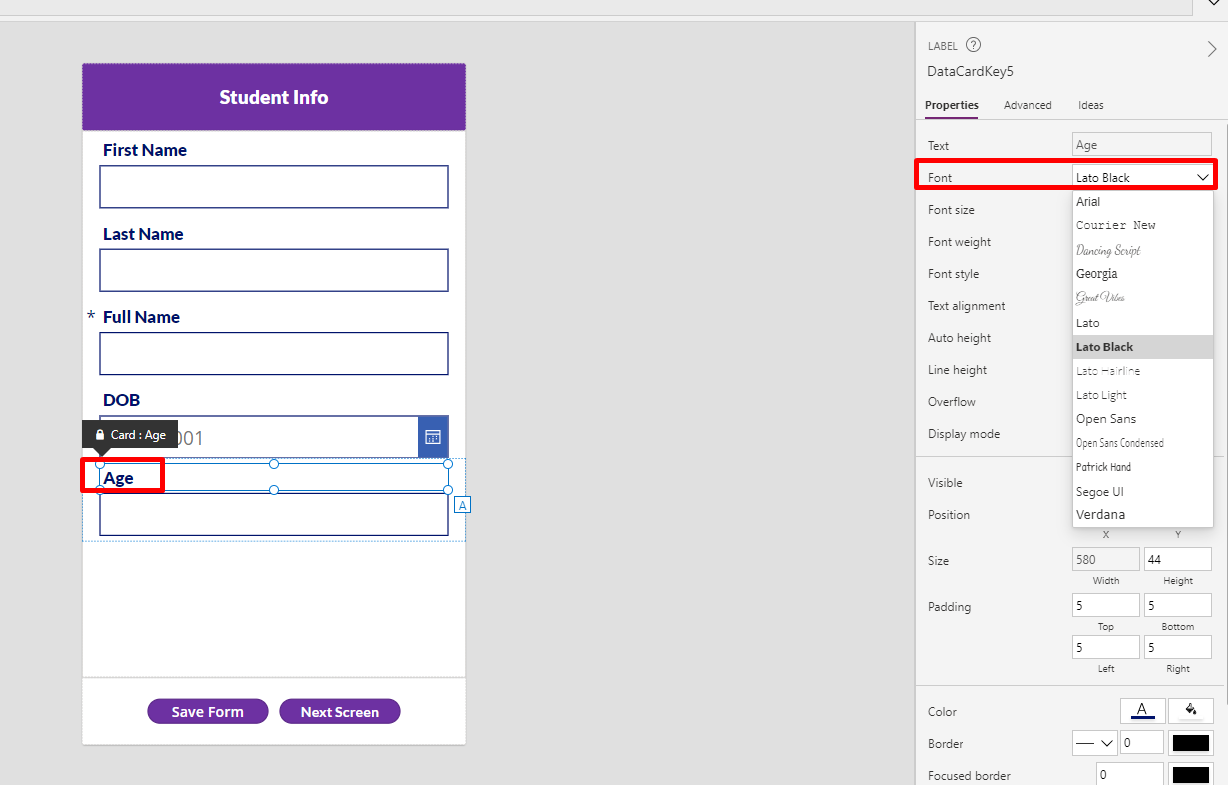Click the Next Screen button

[340, 712]
